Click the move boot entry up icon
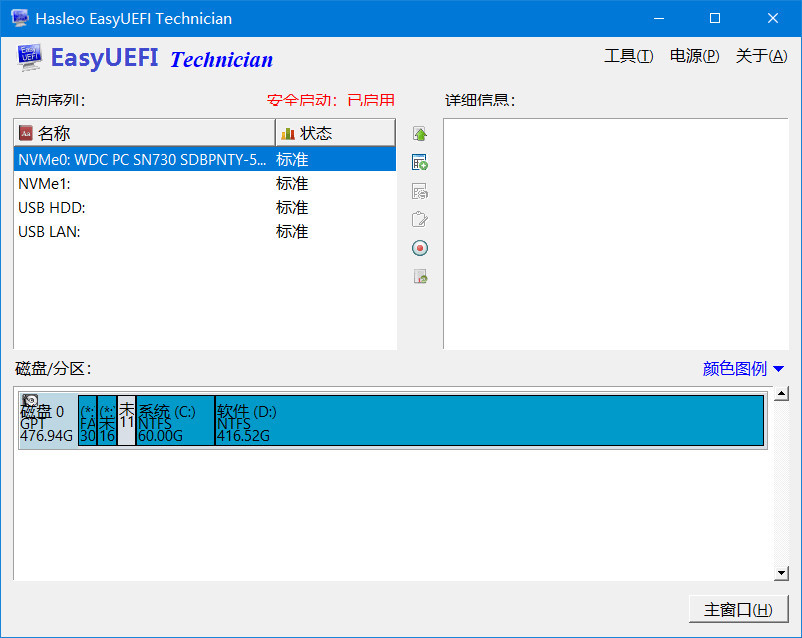 click(420, 134)
